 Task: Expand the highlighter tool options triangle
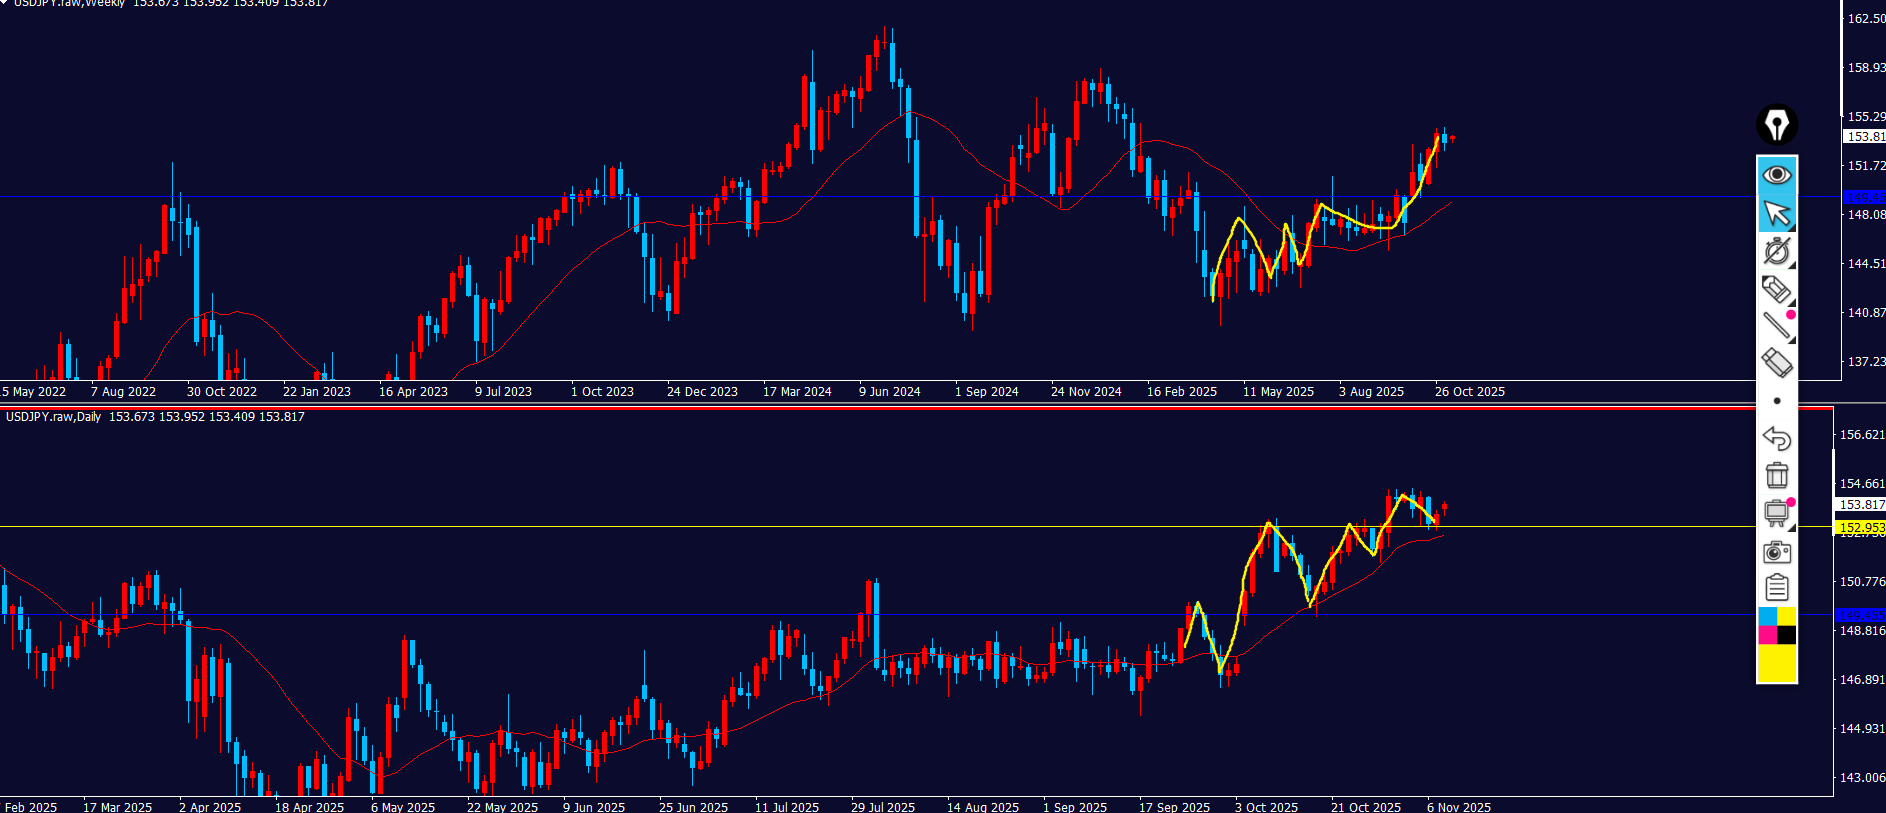1791,302
